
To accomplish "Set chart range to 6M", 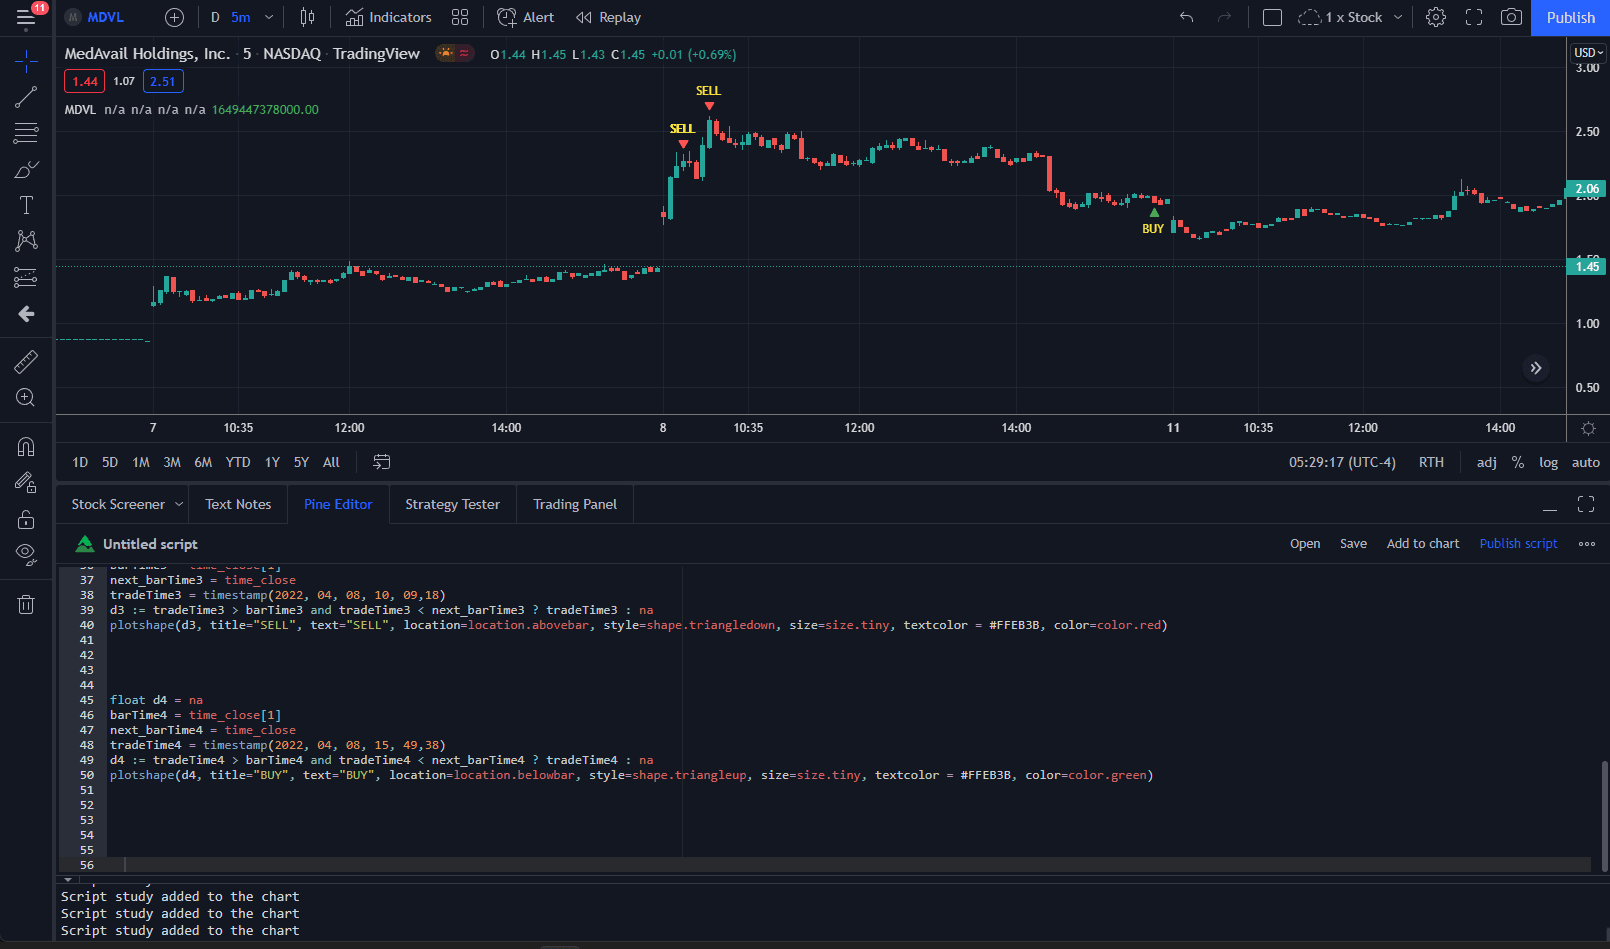I will click(x=203, y=463).
